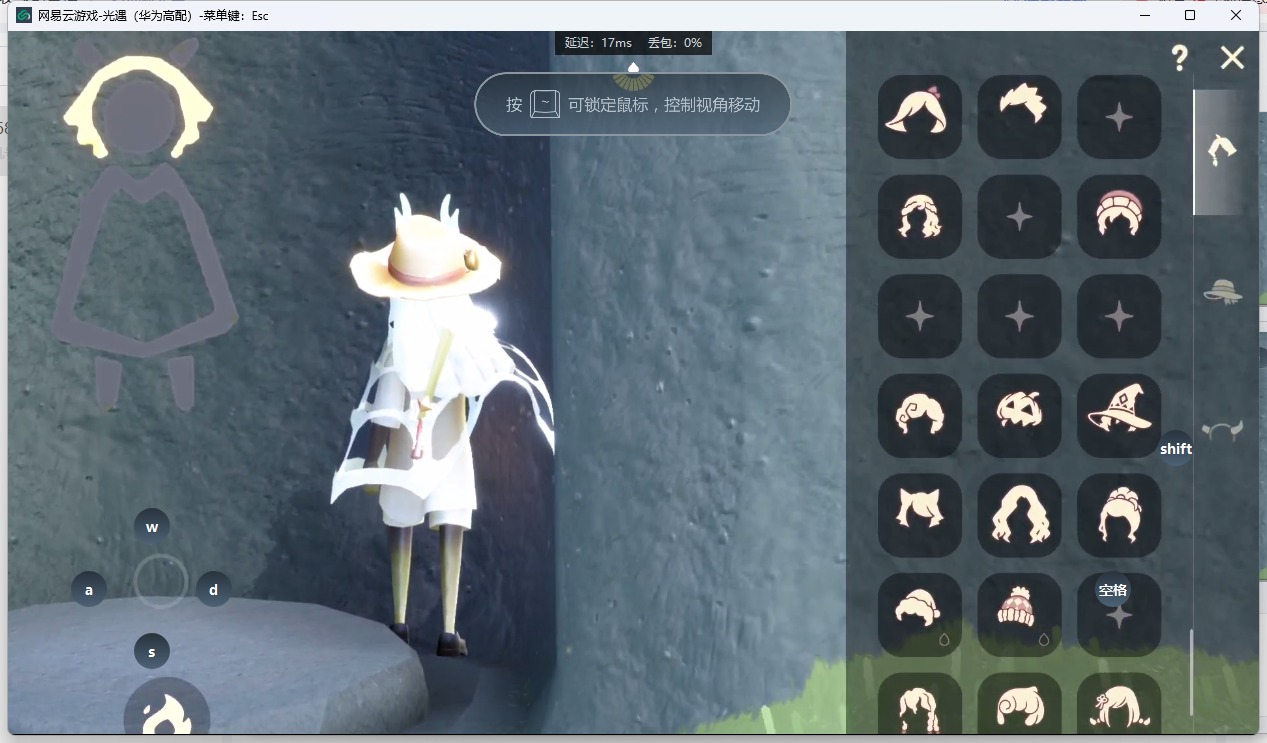Choose the twin braids hairstyle in bottom row
1267x743 pixels.
pos(919,704)
